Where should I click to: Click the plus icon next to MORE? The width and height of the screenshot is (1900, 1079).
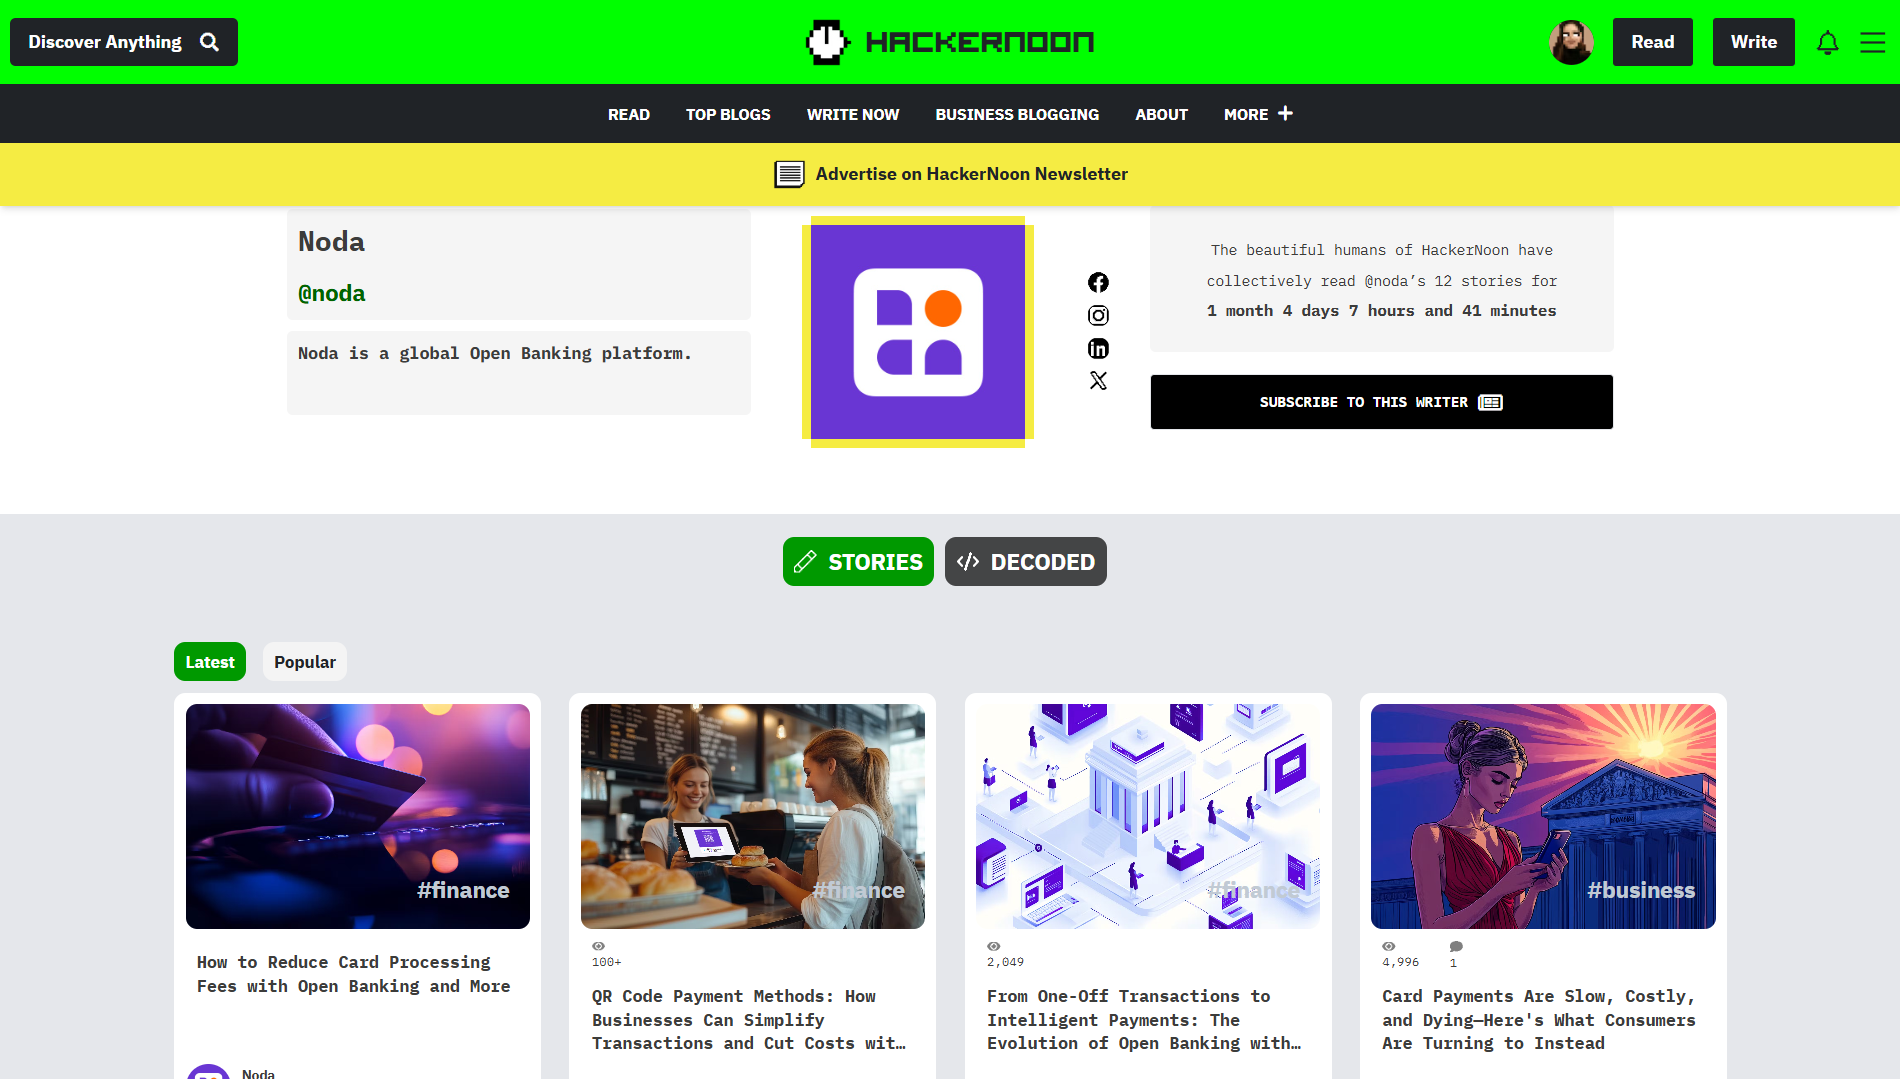pos(1285,113)
